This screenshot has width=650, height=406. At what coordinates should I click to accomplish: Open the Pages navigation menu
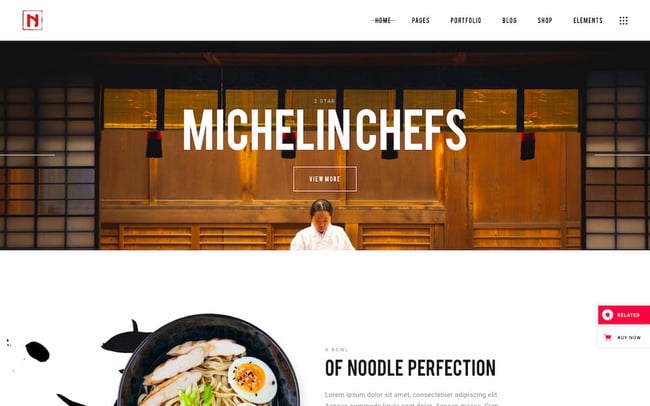click(420, 20)
